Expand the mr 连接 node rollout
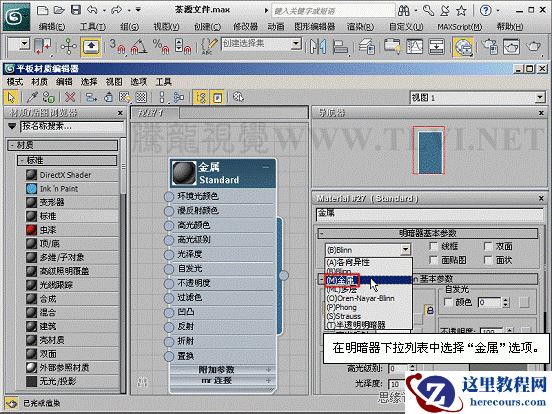Image resolution: width=552 pixels, height=414 pixels. click(221, 381)
